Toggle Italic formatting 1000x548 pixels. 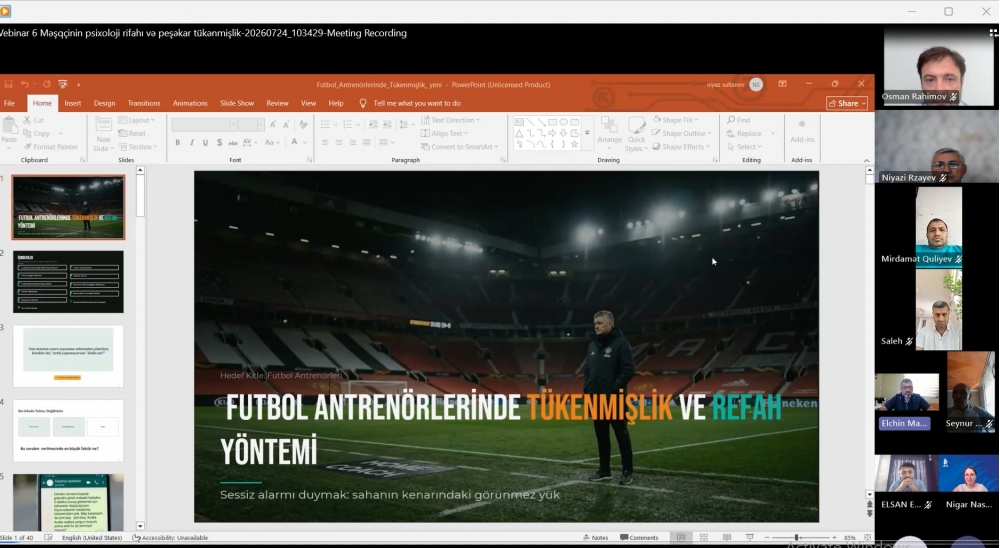191,142
